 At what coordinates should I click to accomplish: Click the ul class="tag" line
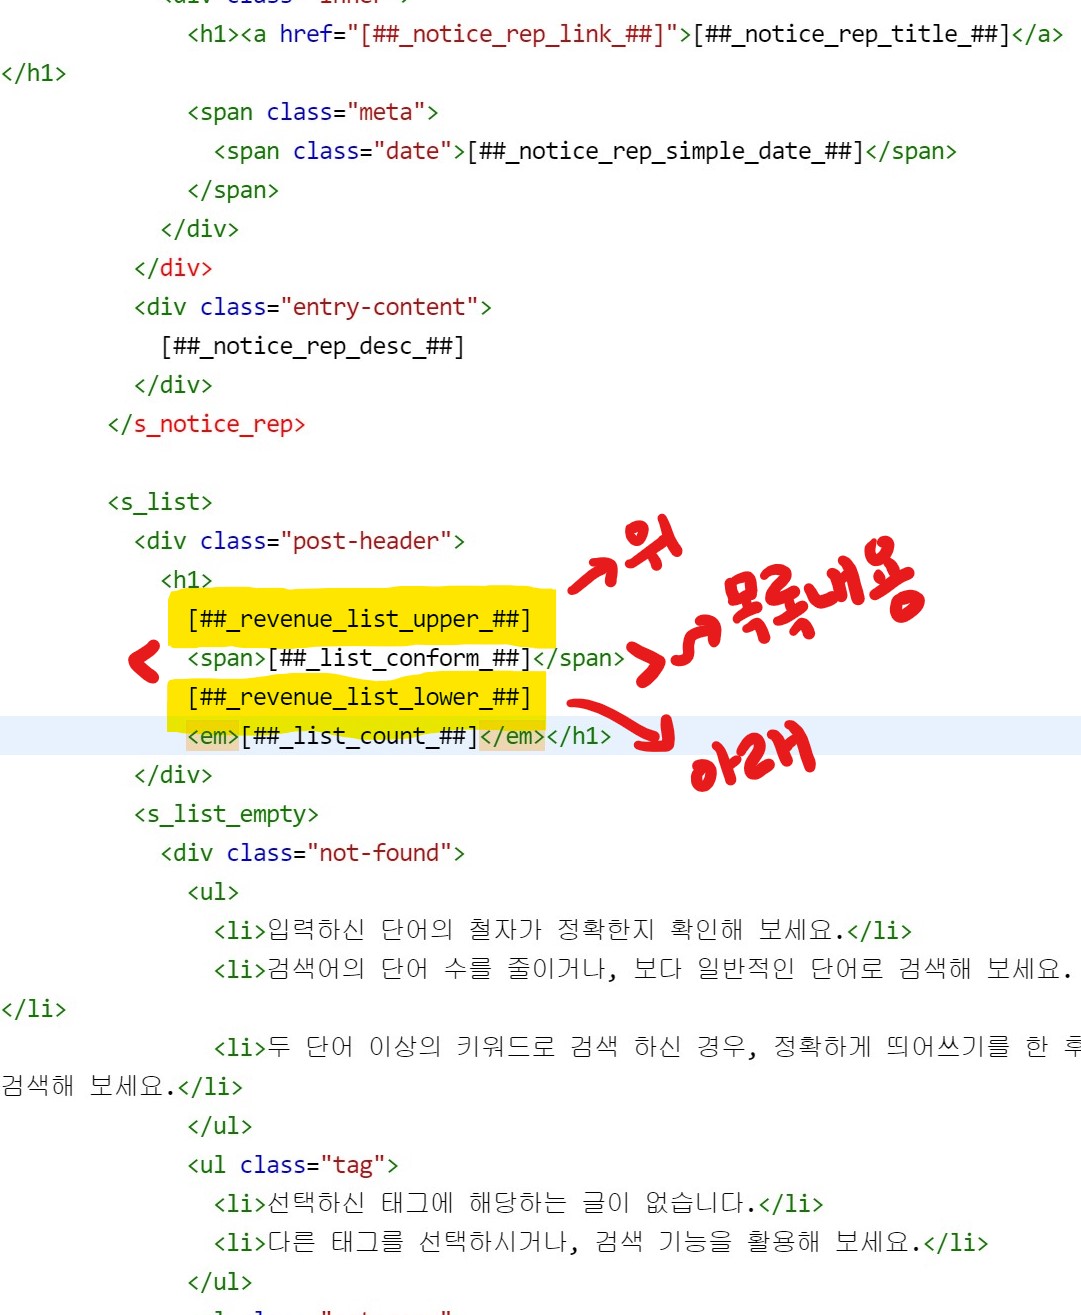292,1165
